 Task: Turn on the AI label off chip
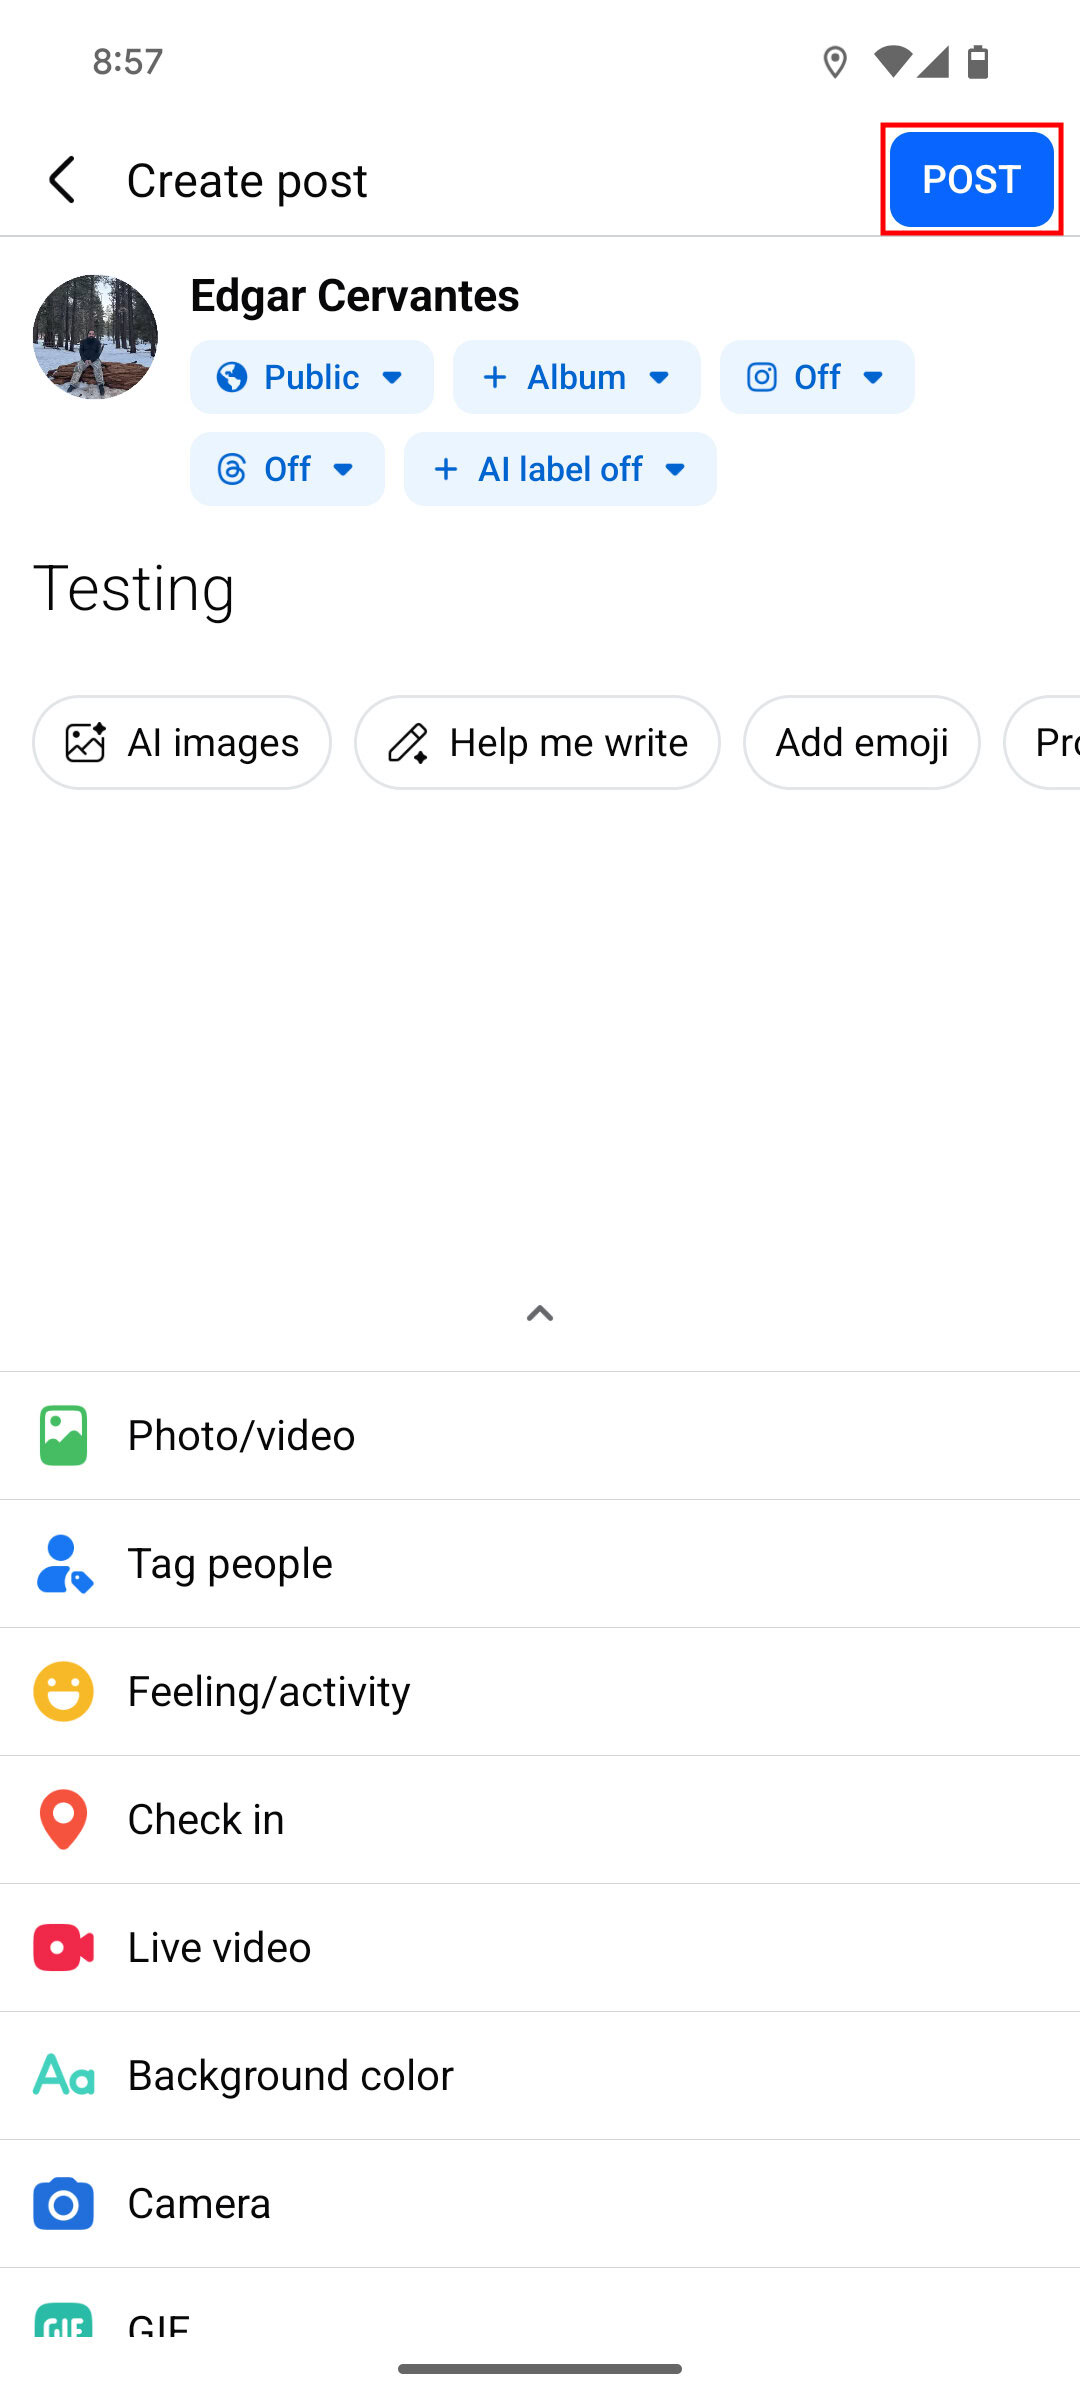coord(560,469)
